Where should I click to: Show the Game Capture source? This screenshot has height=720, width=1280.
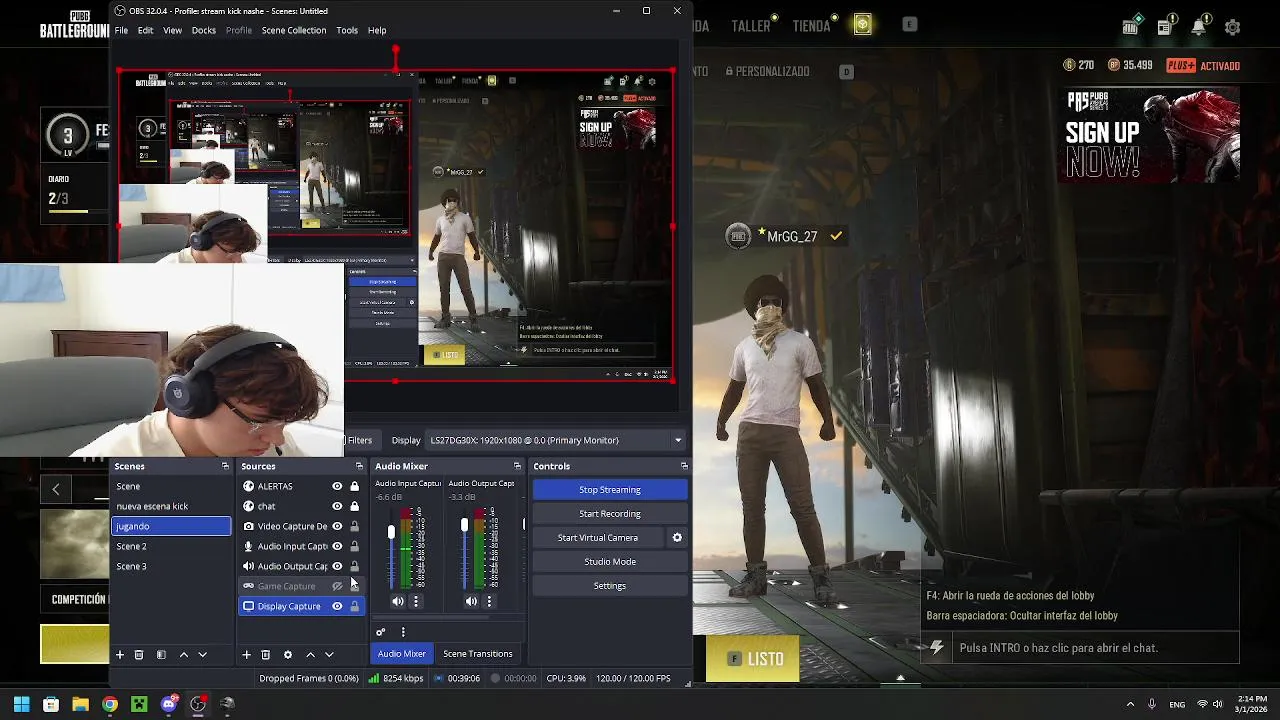(337, 586)
